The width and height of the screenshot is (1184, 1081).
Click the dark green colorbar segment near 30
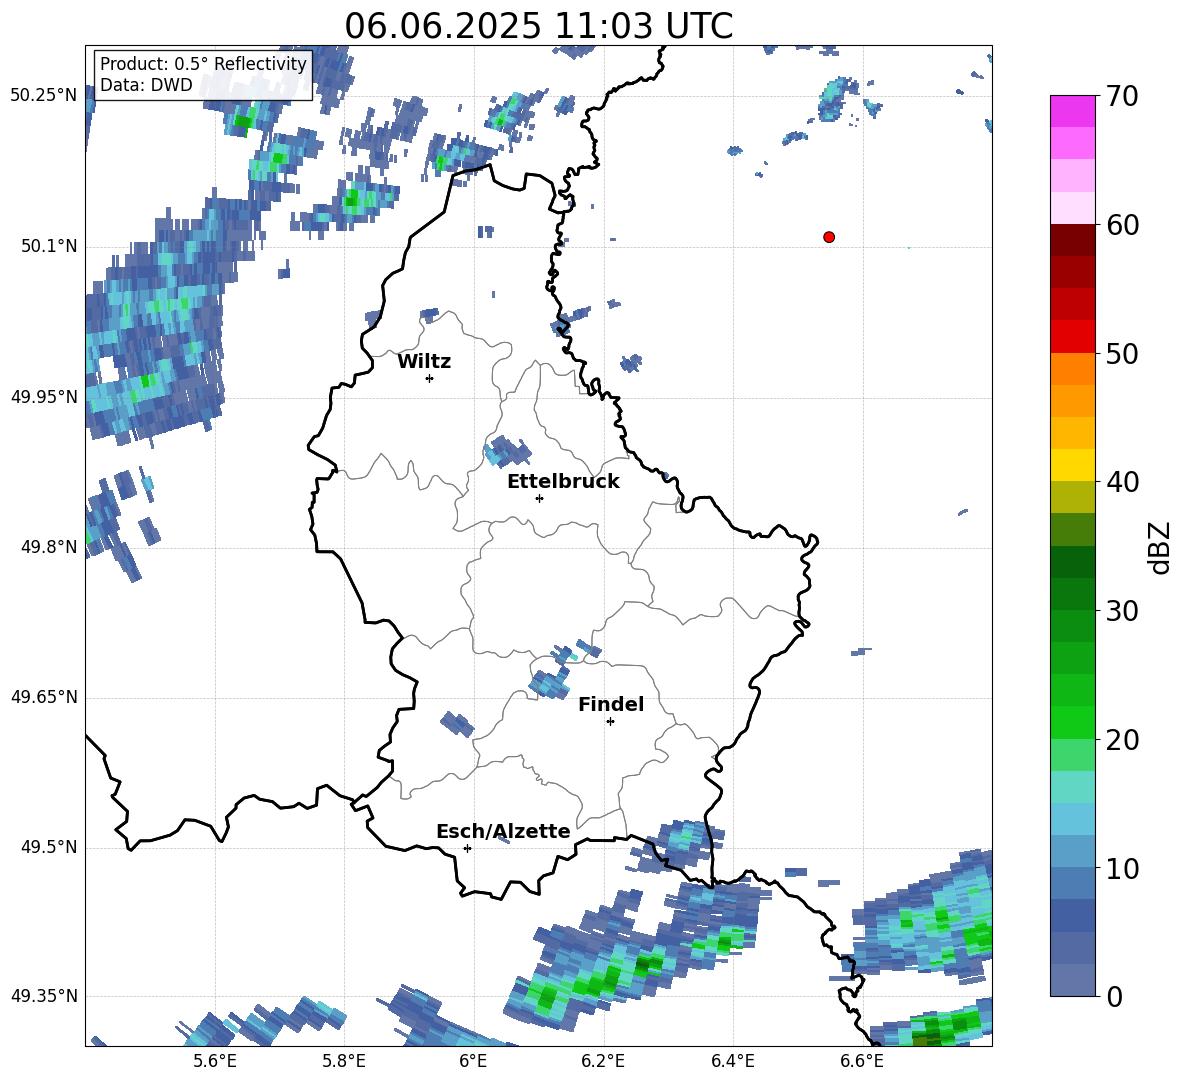1072,593
